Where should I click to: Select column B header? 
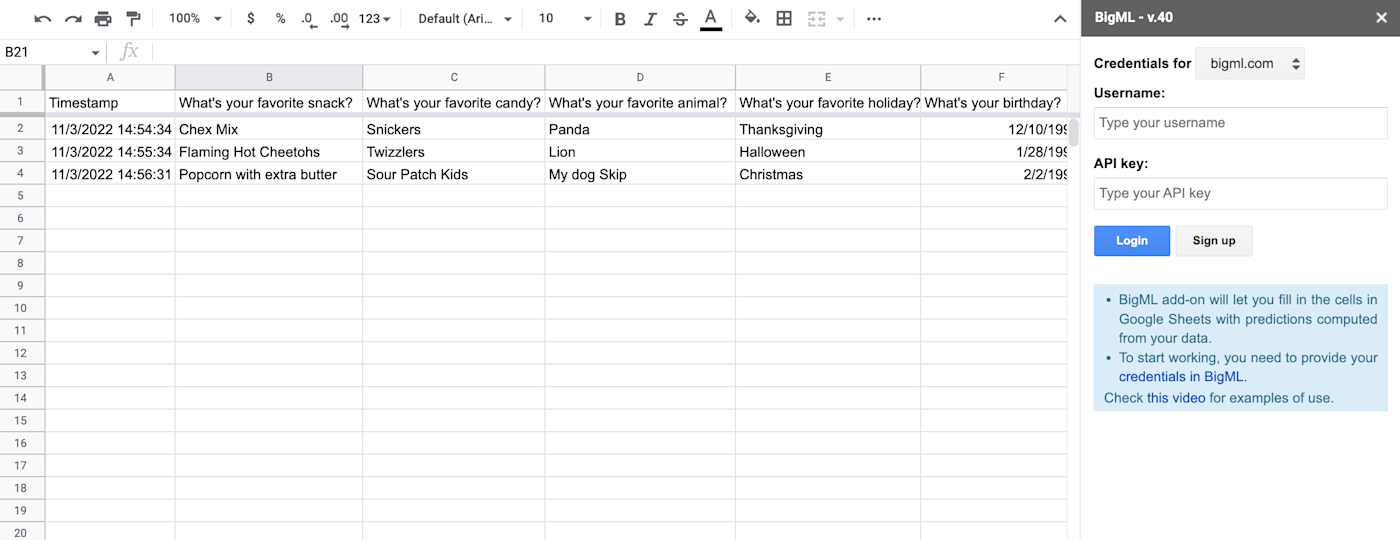click(x=269, y=77)
